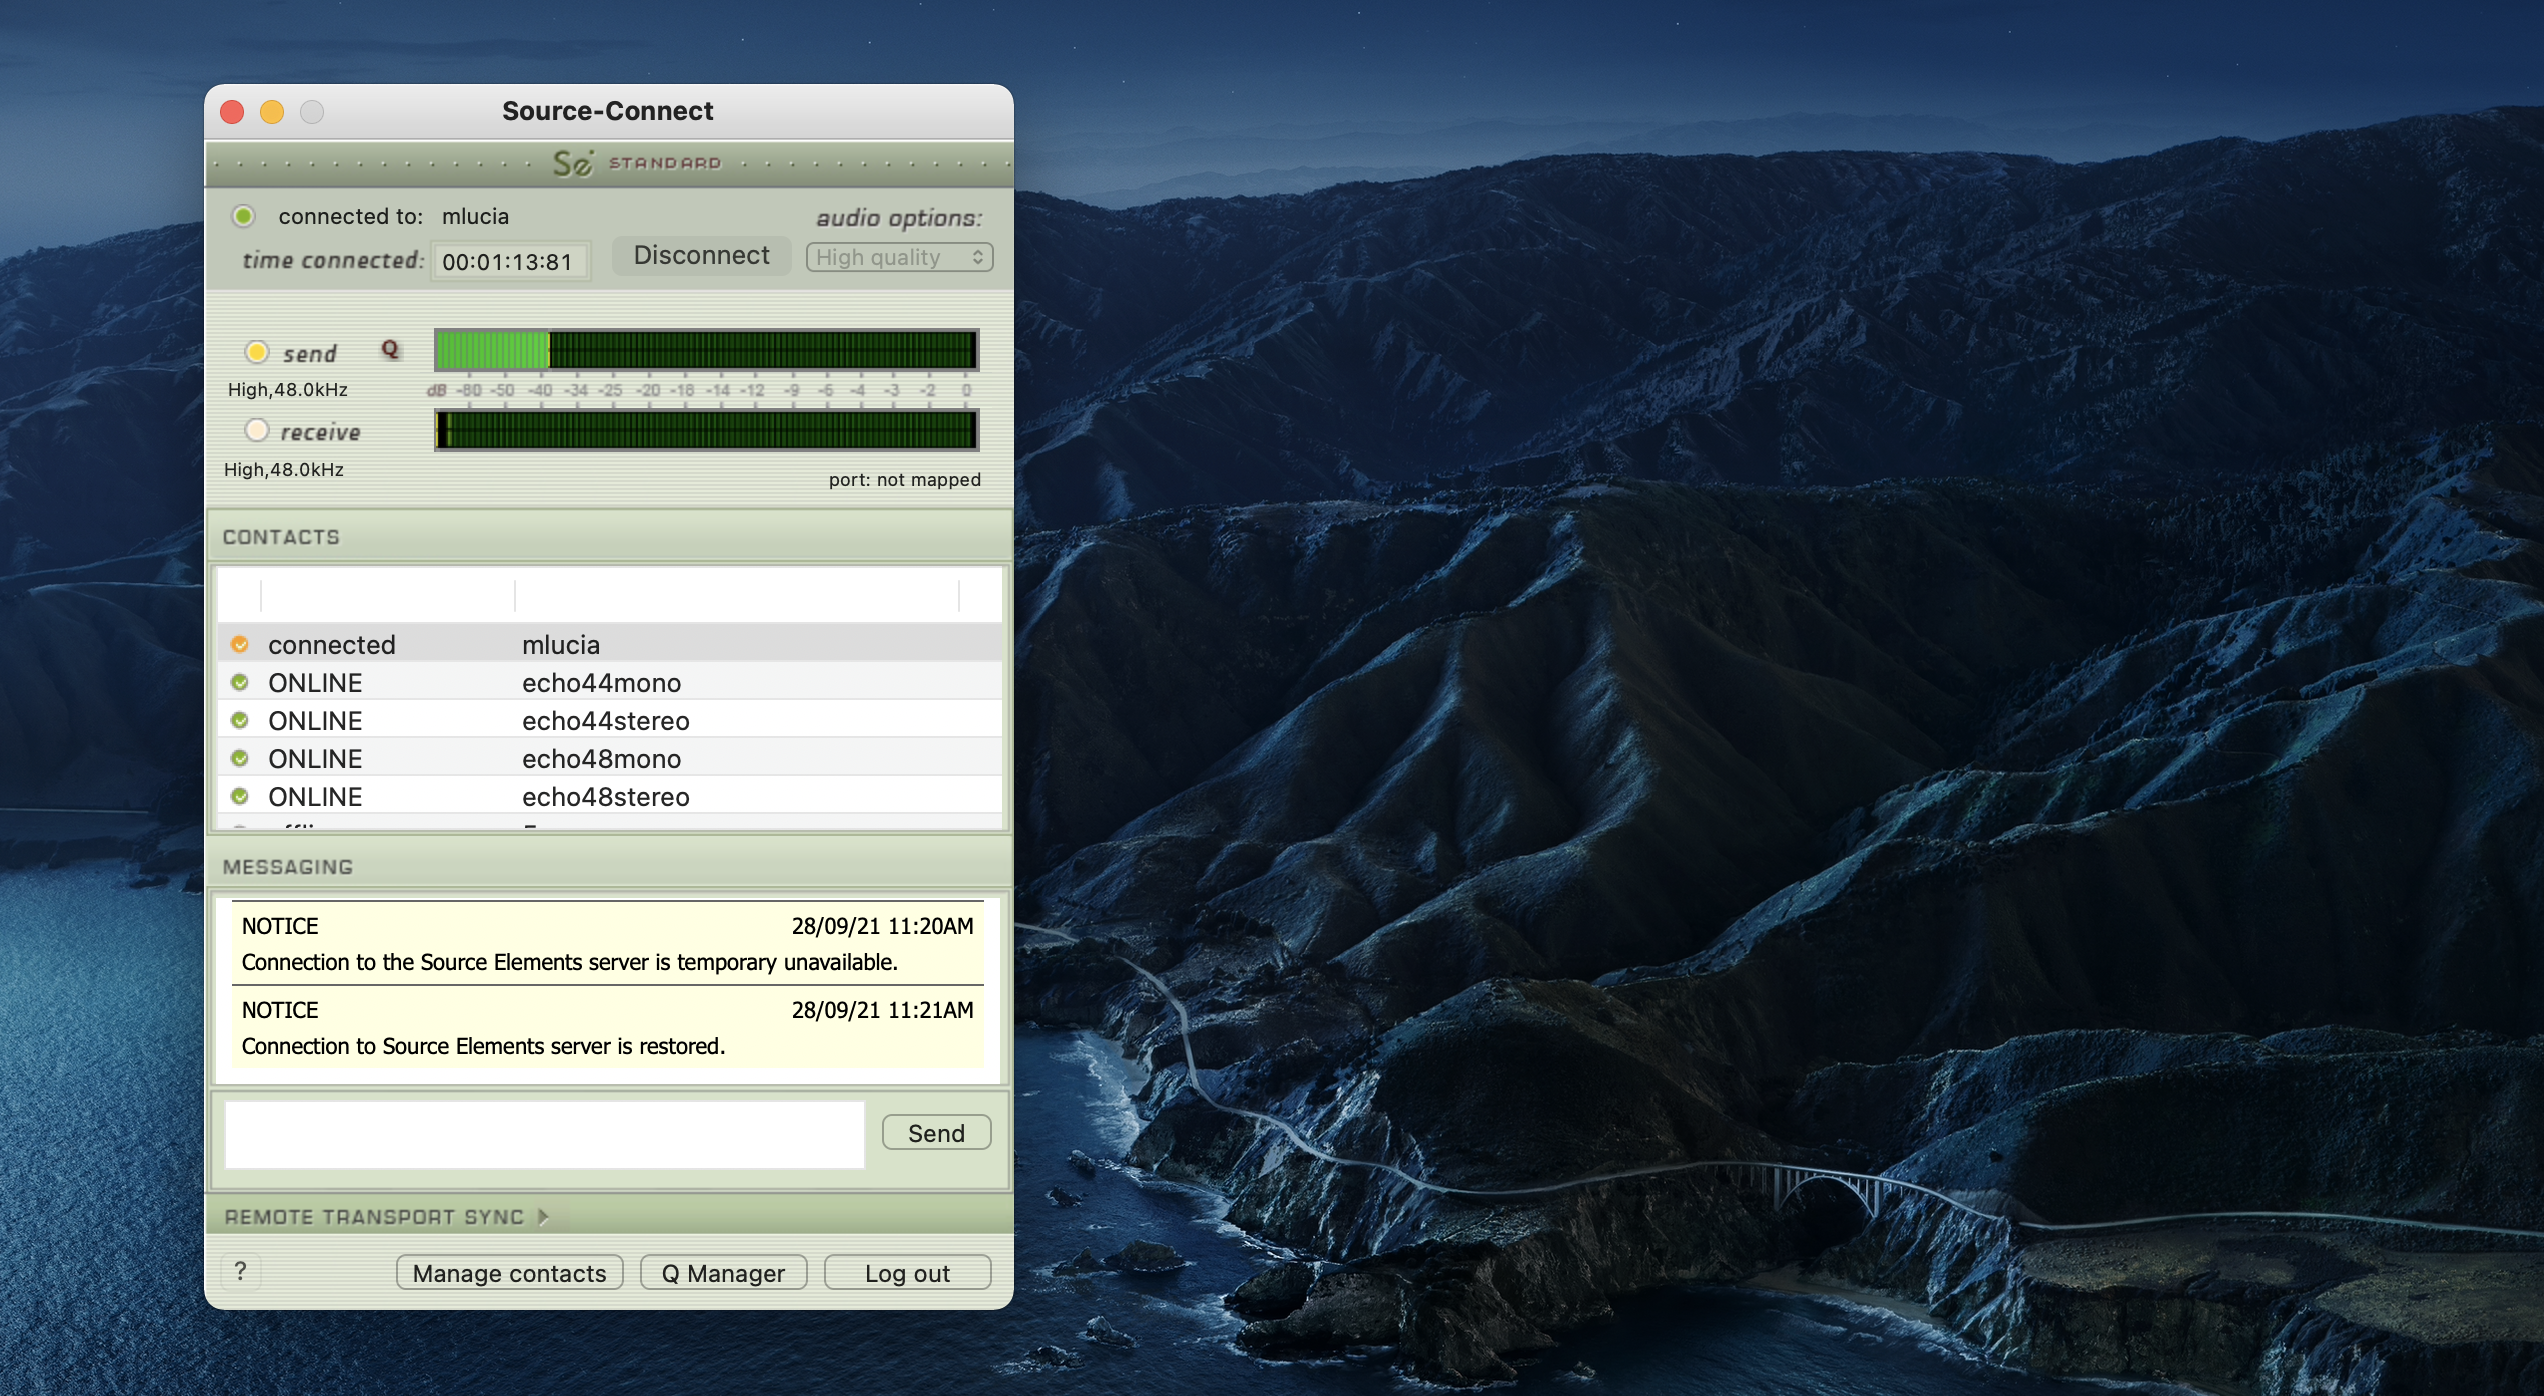Click the green status icon for echo48mono
The height and width of the screenshot is (1396, 2544).
tap(240, 759)
